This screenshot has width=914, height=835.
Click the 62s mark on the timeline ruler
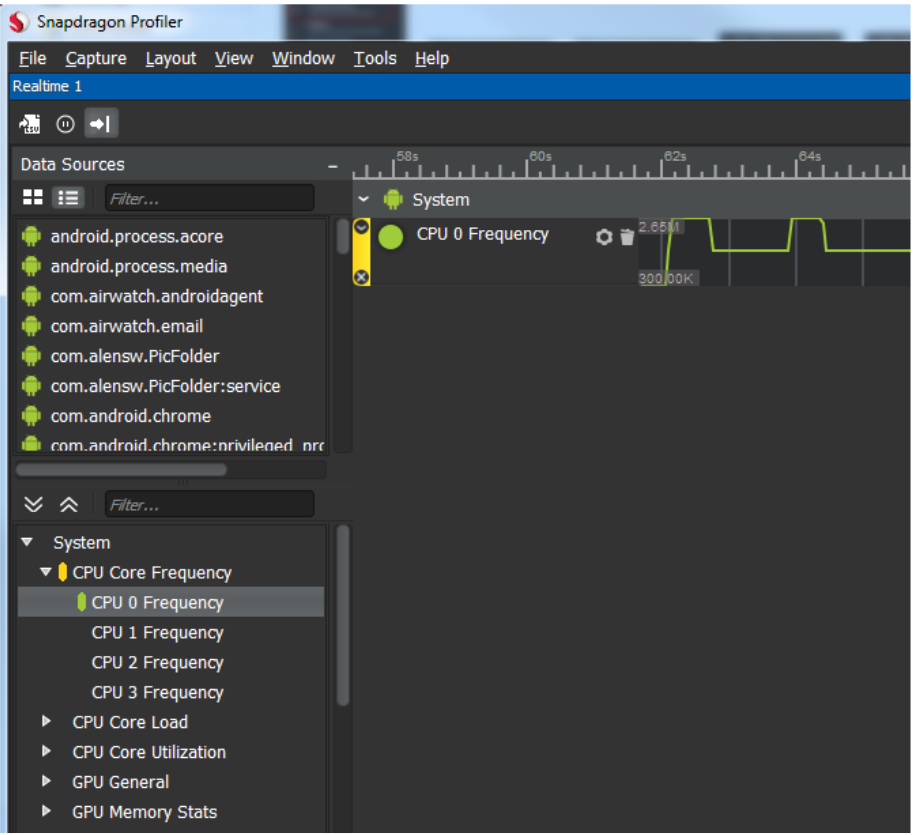[674, 157]
